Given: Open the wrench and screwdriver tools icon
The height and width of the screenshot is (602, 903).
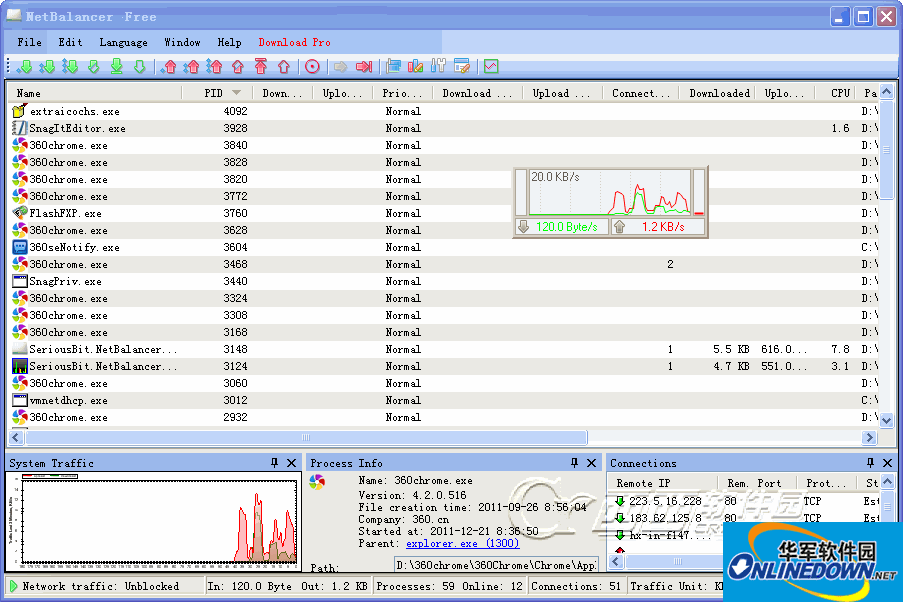Looking at the screenshot, I should 438,67.
